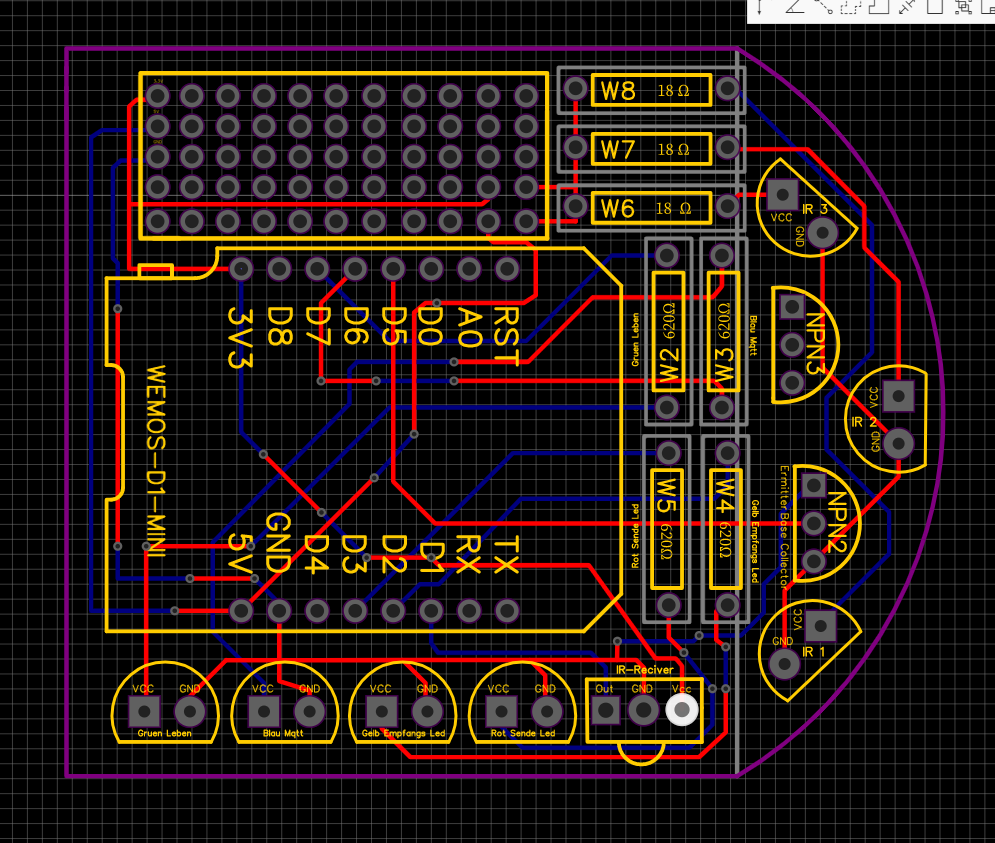Select GND pad of Gruen Leben LED
The width and height of the screenshot is (995, 843).
pos(190,712)
